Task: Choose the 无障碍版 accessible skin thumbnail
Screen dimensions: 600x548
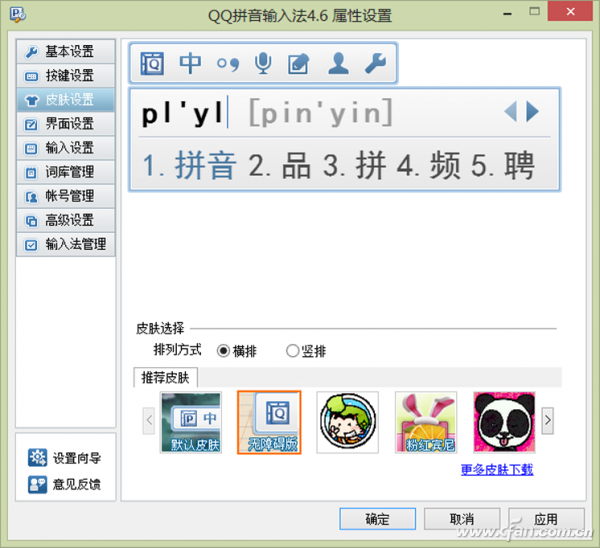Action: pos(269,422)
